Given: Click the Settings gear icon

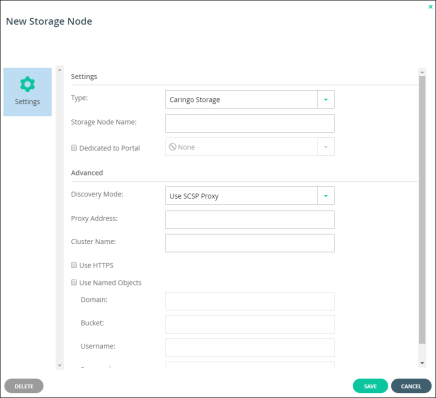Looking at the screenshot, I should (x=27, y=84).
